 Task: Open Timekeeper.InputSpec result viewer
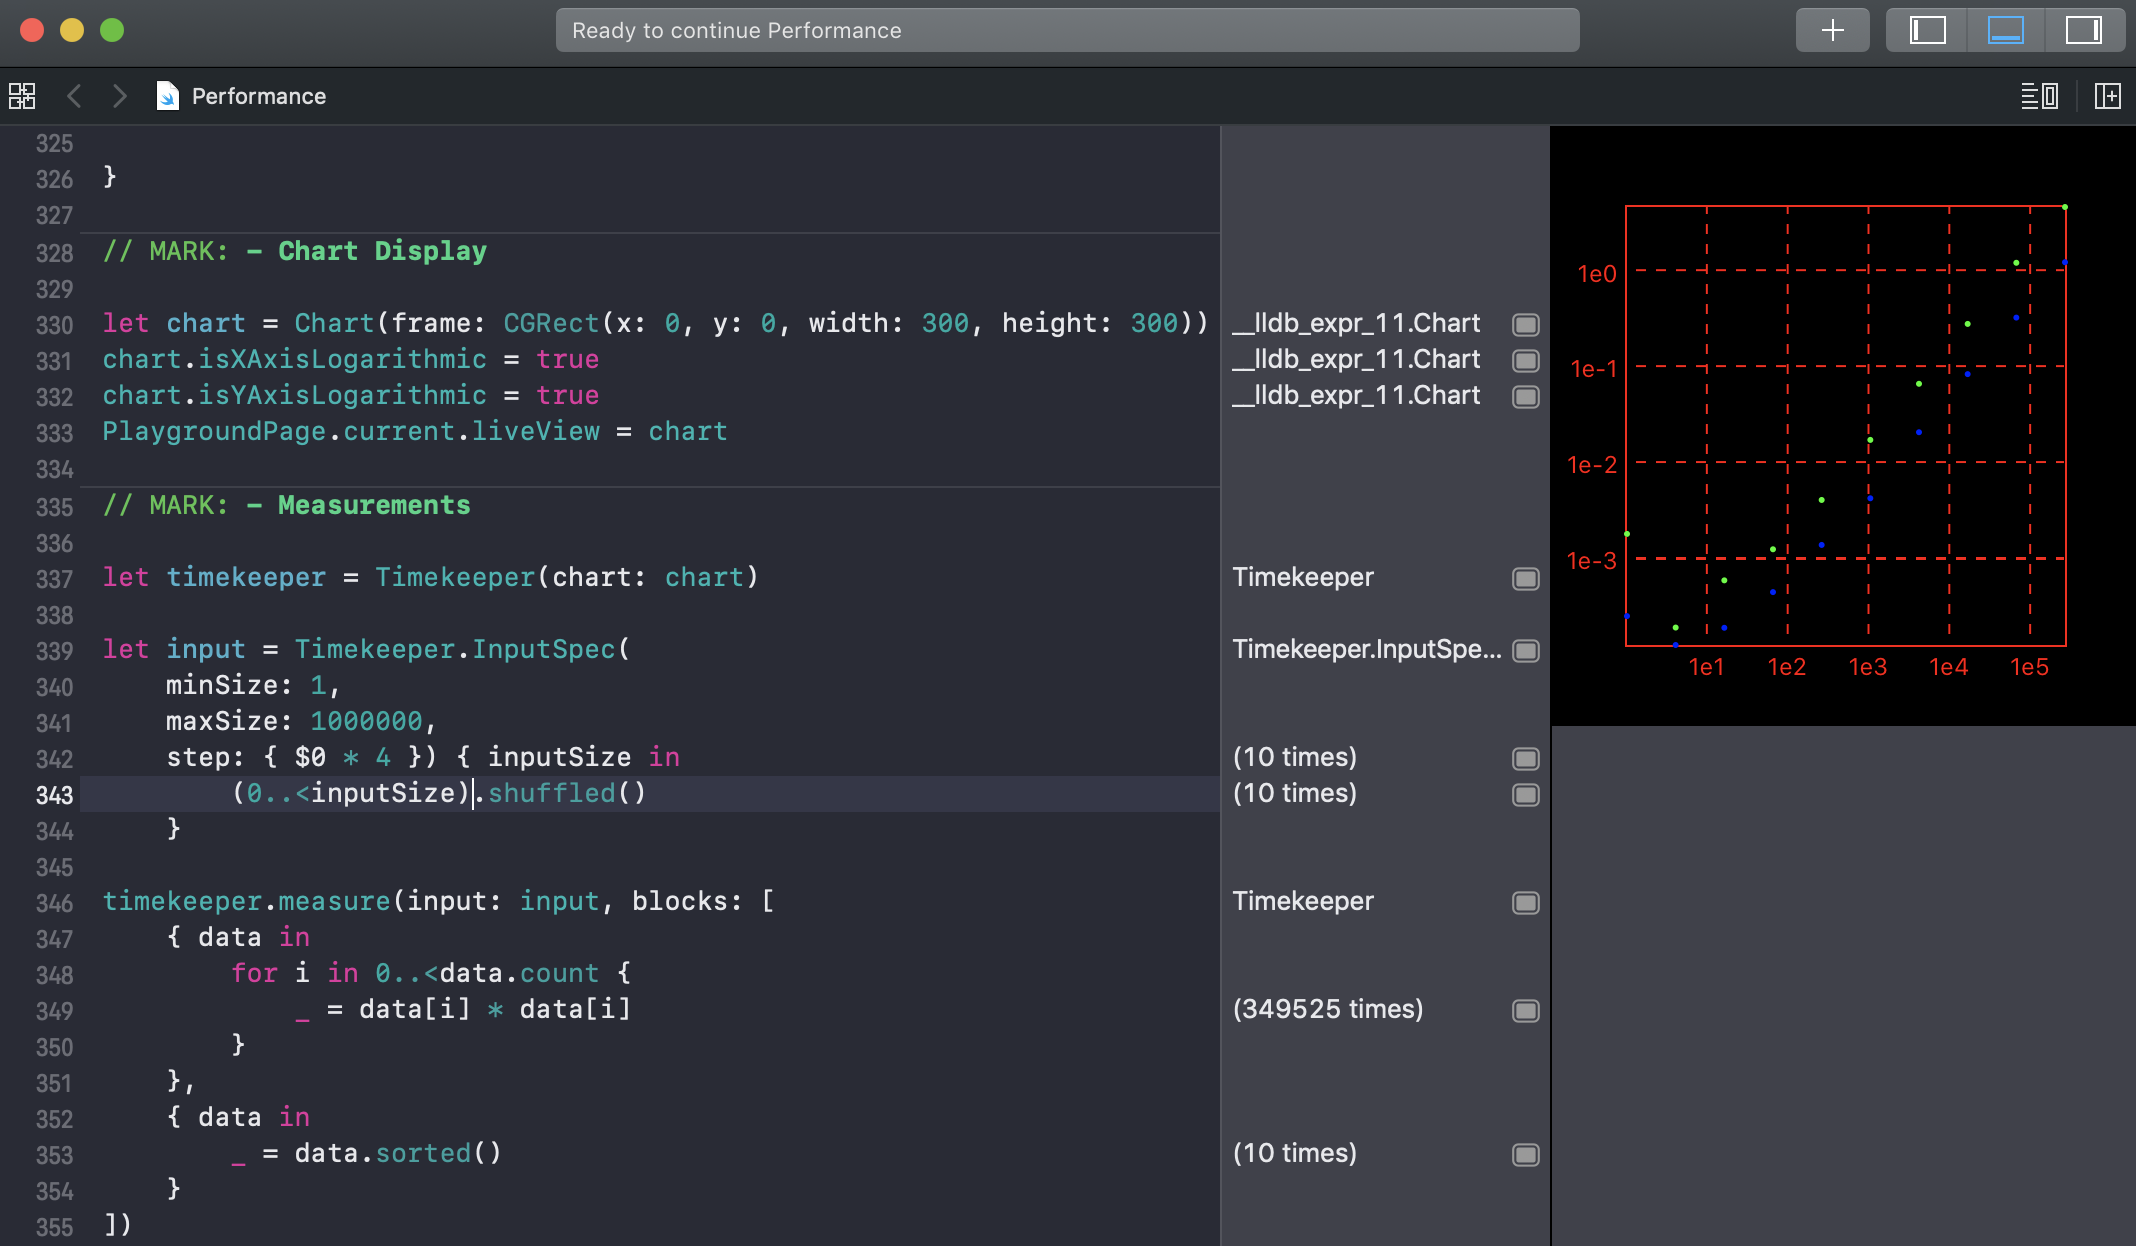point(1525,650)
